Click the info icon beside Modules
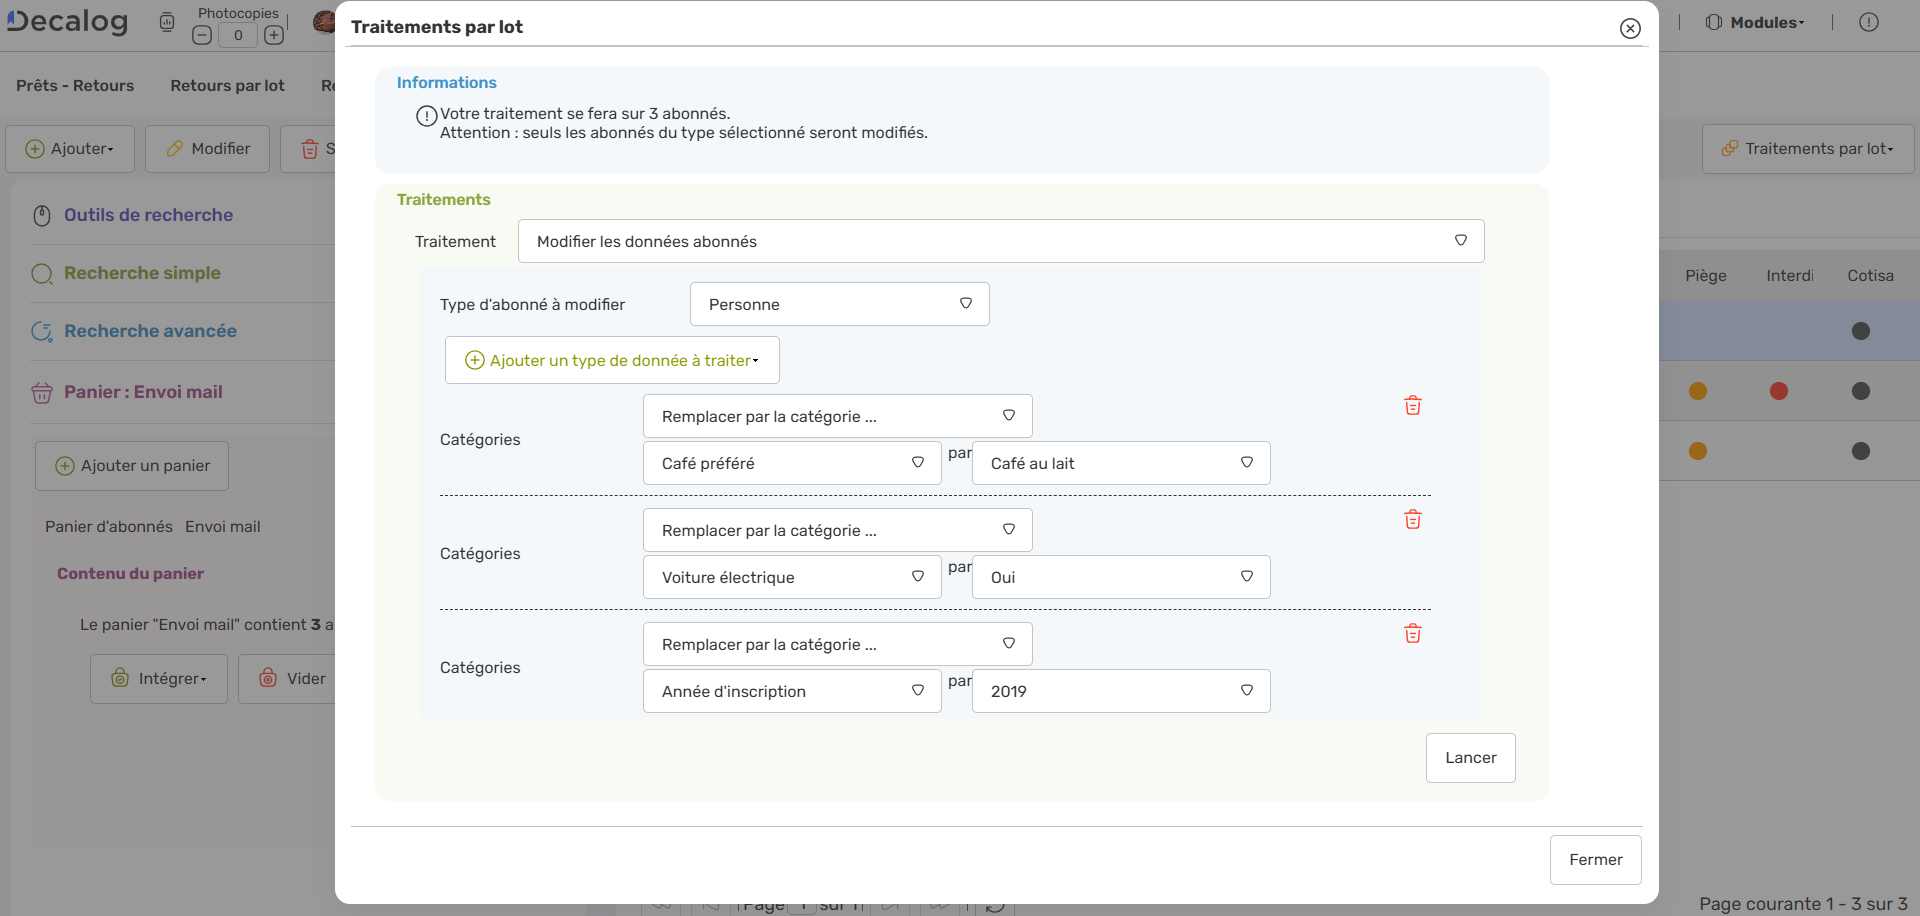Screen dimensions: 1920x916 [1869, 22]
